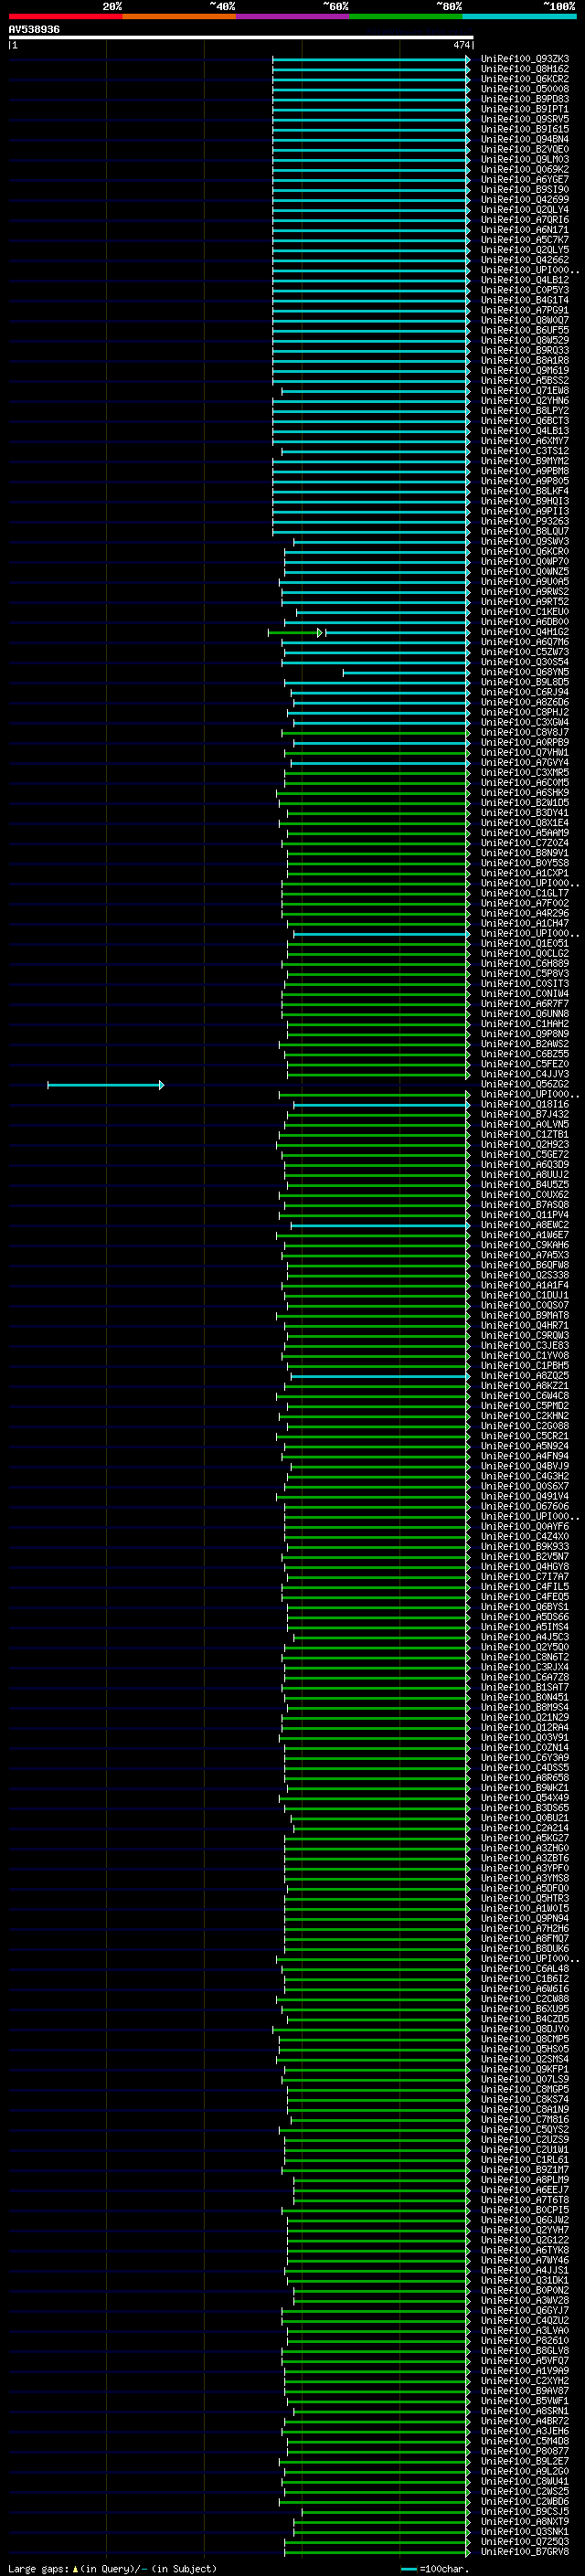Click the green ~80% legend segment

406,16
